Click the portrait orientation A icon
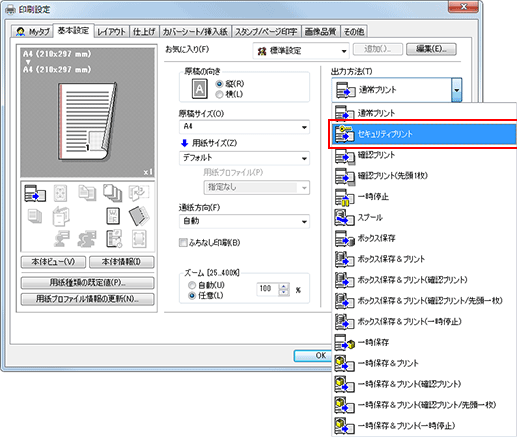Image resolution: width=517 pixels, height=437 pixels. click(199, 89)
